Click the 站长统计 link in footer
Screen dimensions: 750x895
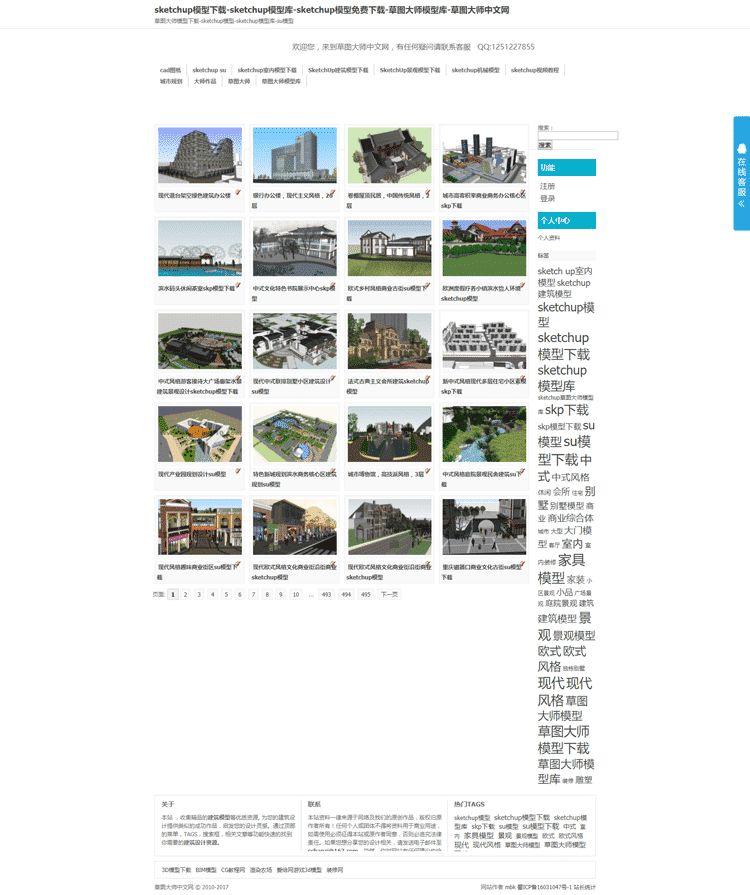coord(586,888)
